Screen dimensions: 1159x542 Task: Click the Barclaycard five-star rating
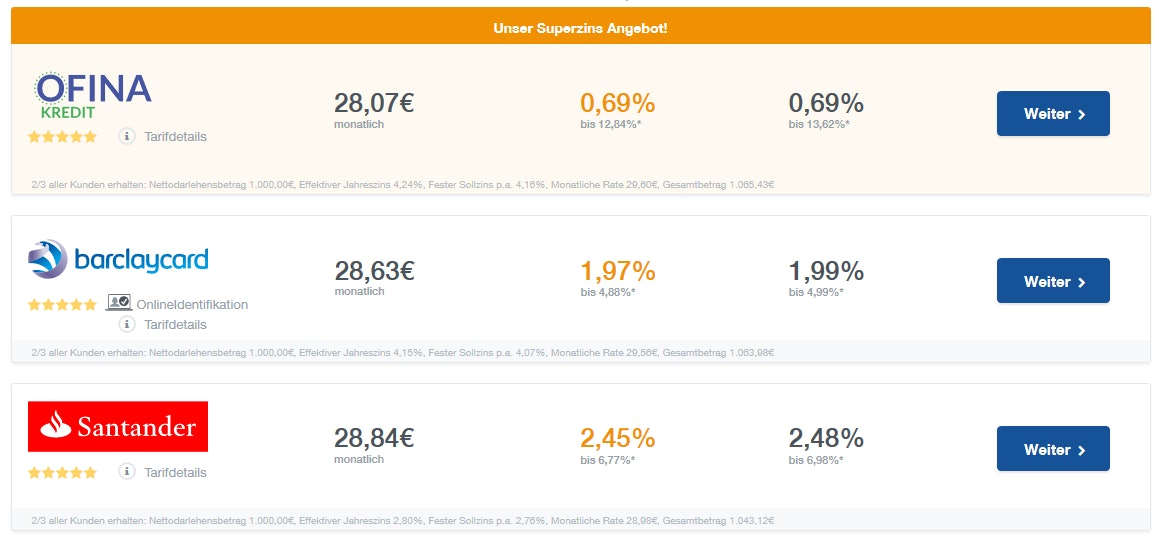(x=62, y=304)
